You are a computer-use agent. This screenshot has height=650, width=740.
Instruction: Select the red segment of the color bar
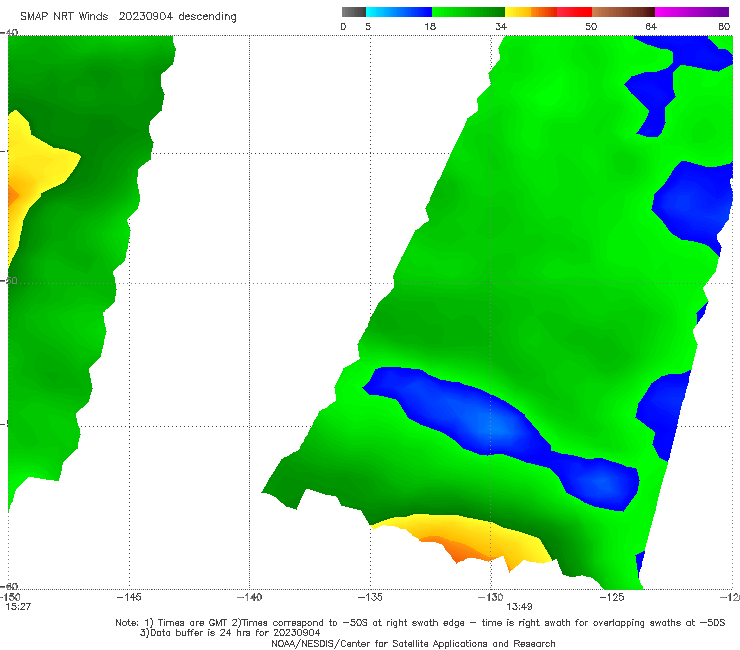(575, 12)
